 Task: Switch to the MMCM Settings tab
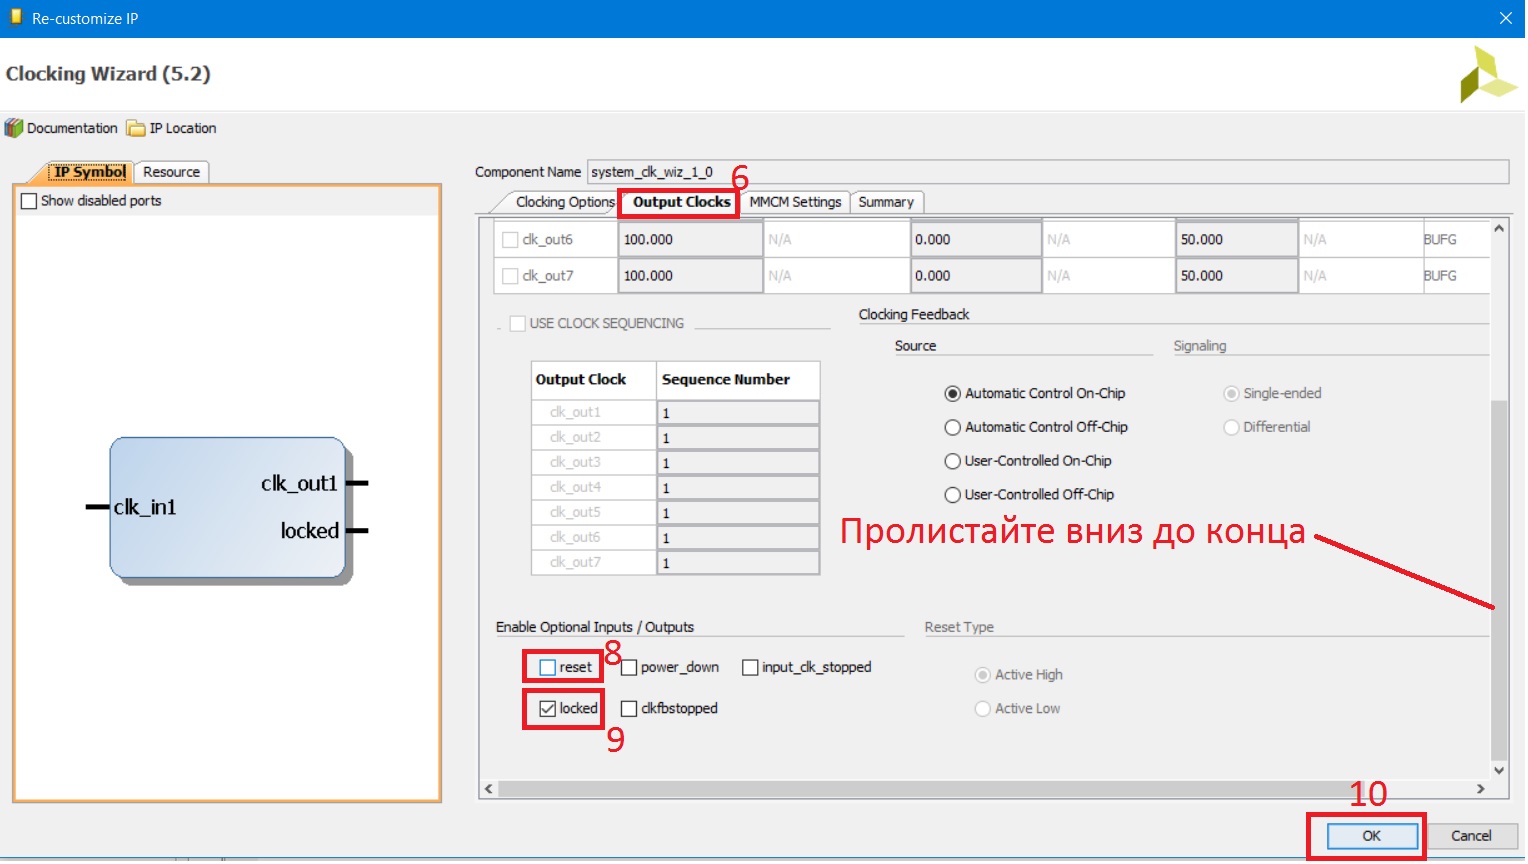click(795, 202)
